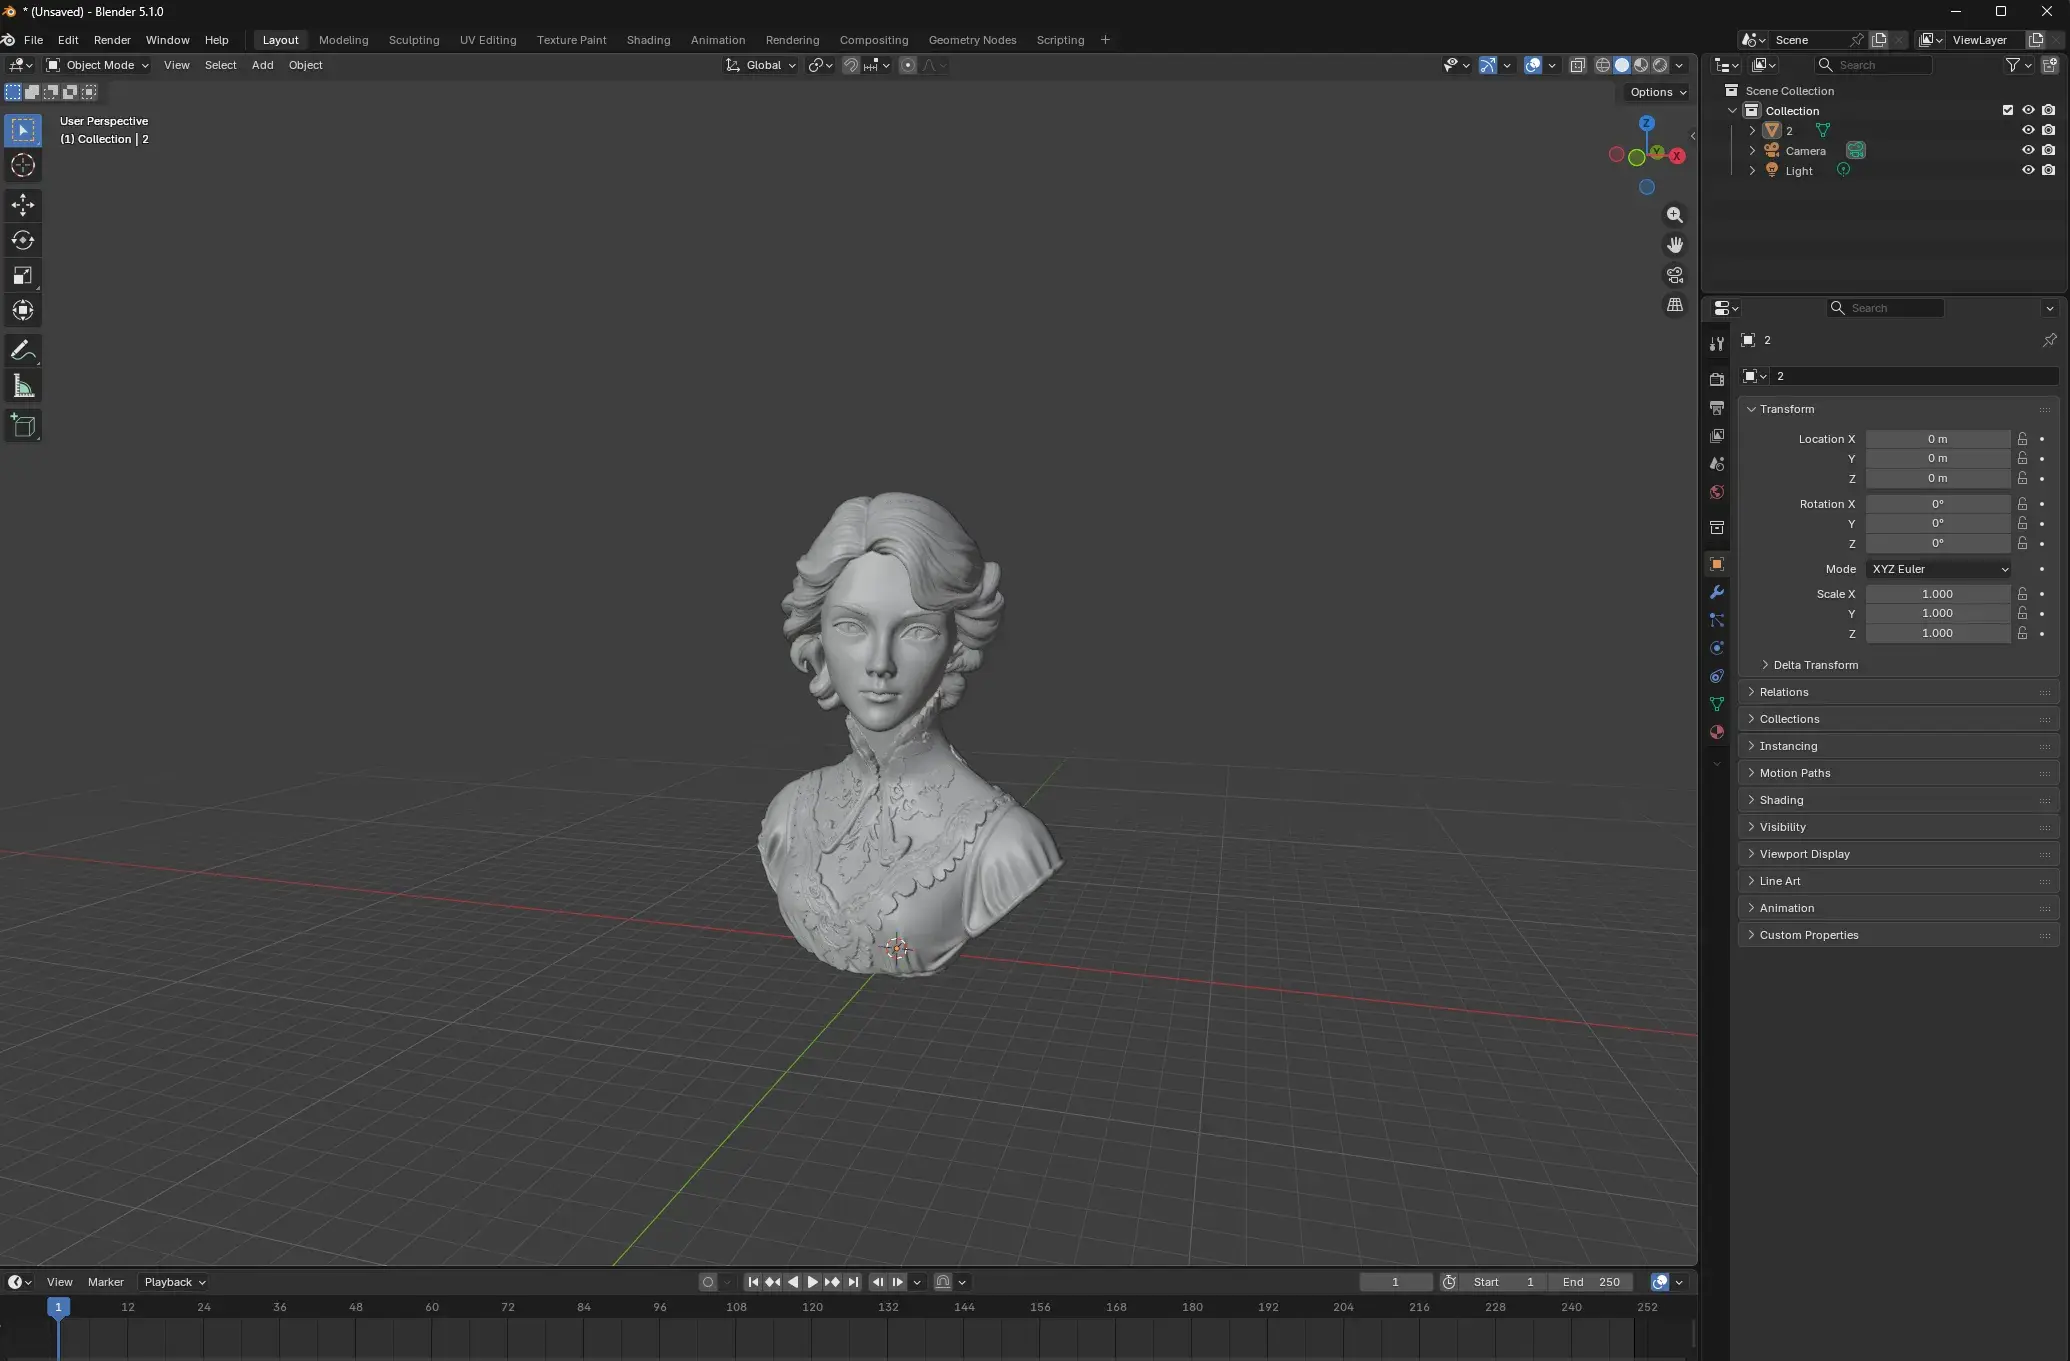
Task: Open the Modifiers properties tab
Action: [x=1717, y=592]
